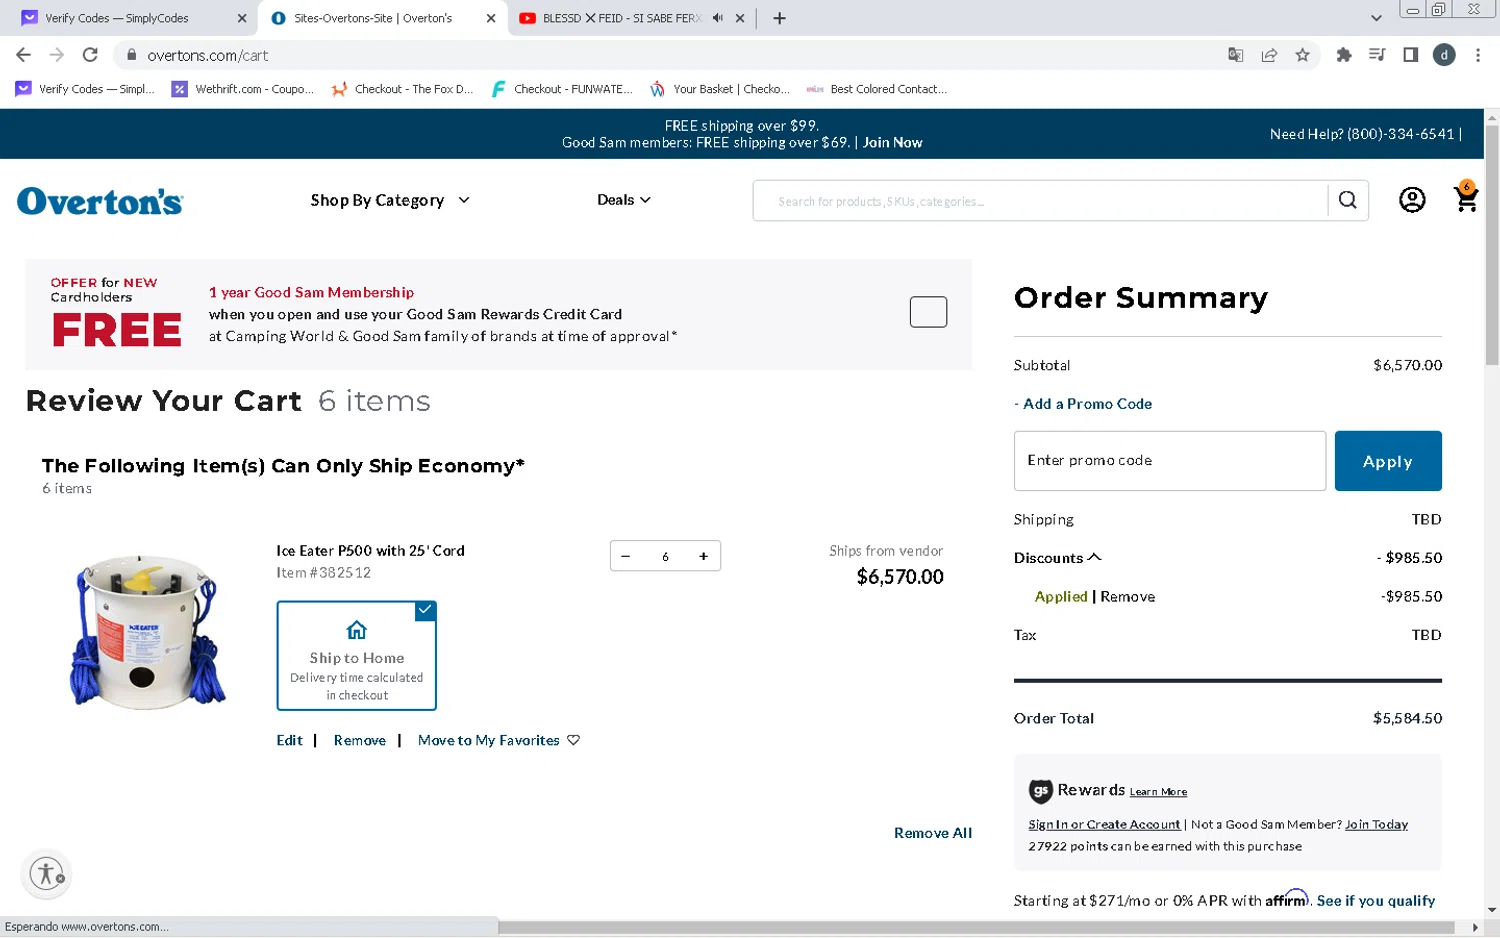Edit the Ice Eater cart item
The width and height of the screenshot is (1500, 938).
(289, 741)
